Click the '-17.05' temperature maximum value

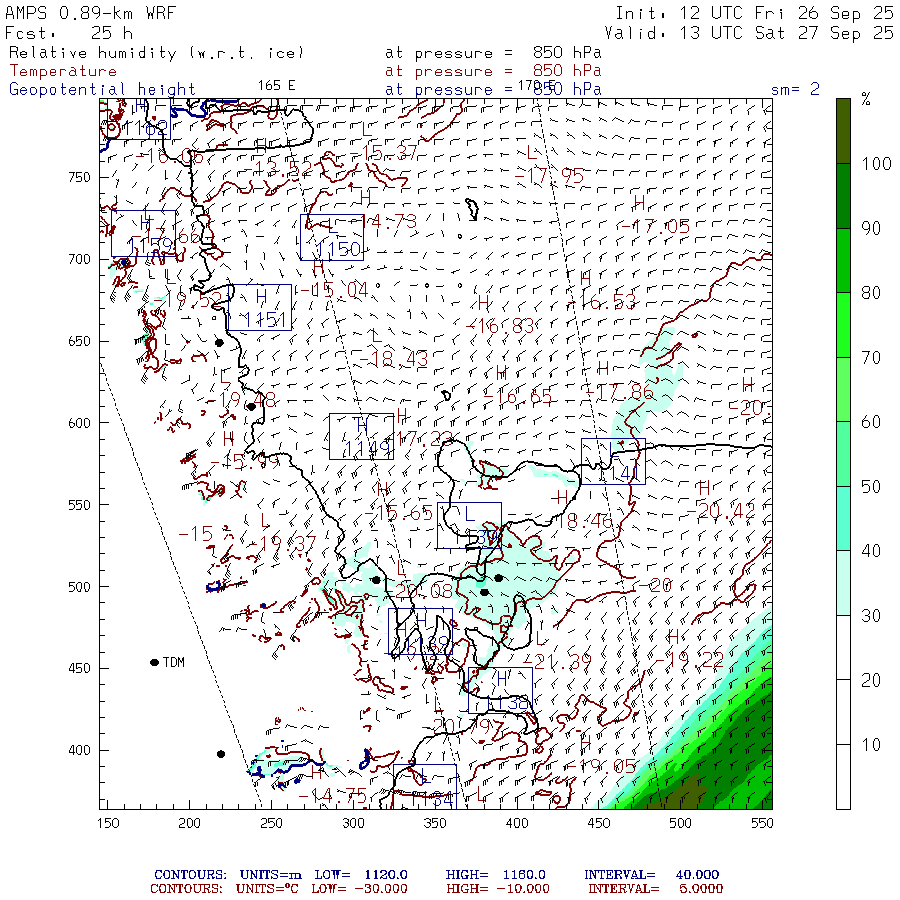(655, 226)
